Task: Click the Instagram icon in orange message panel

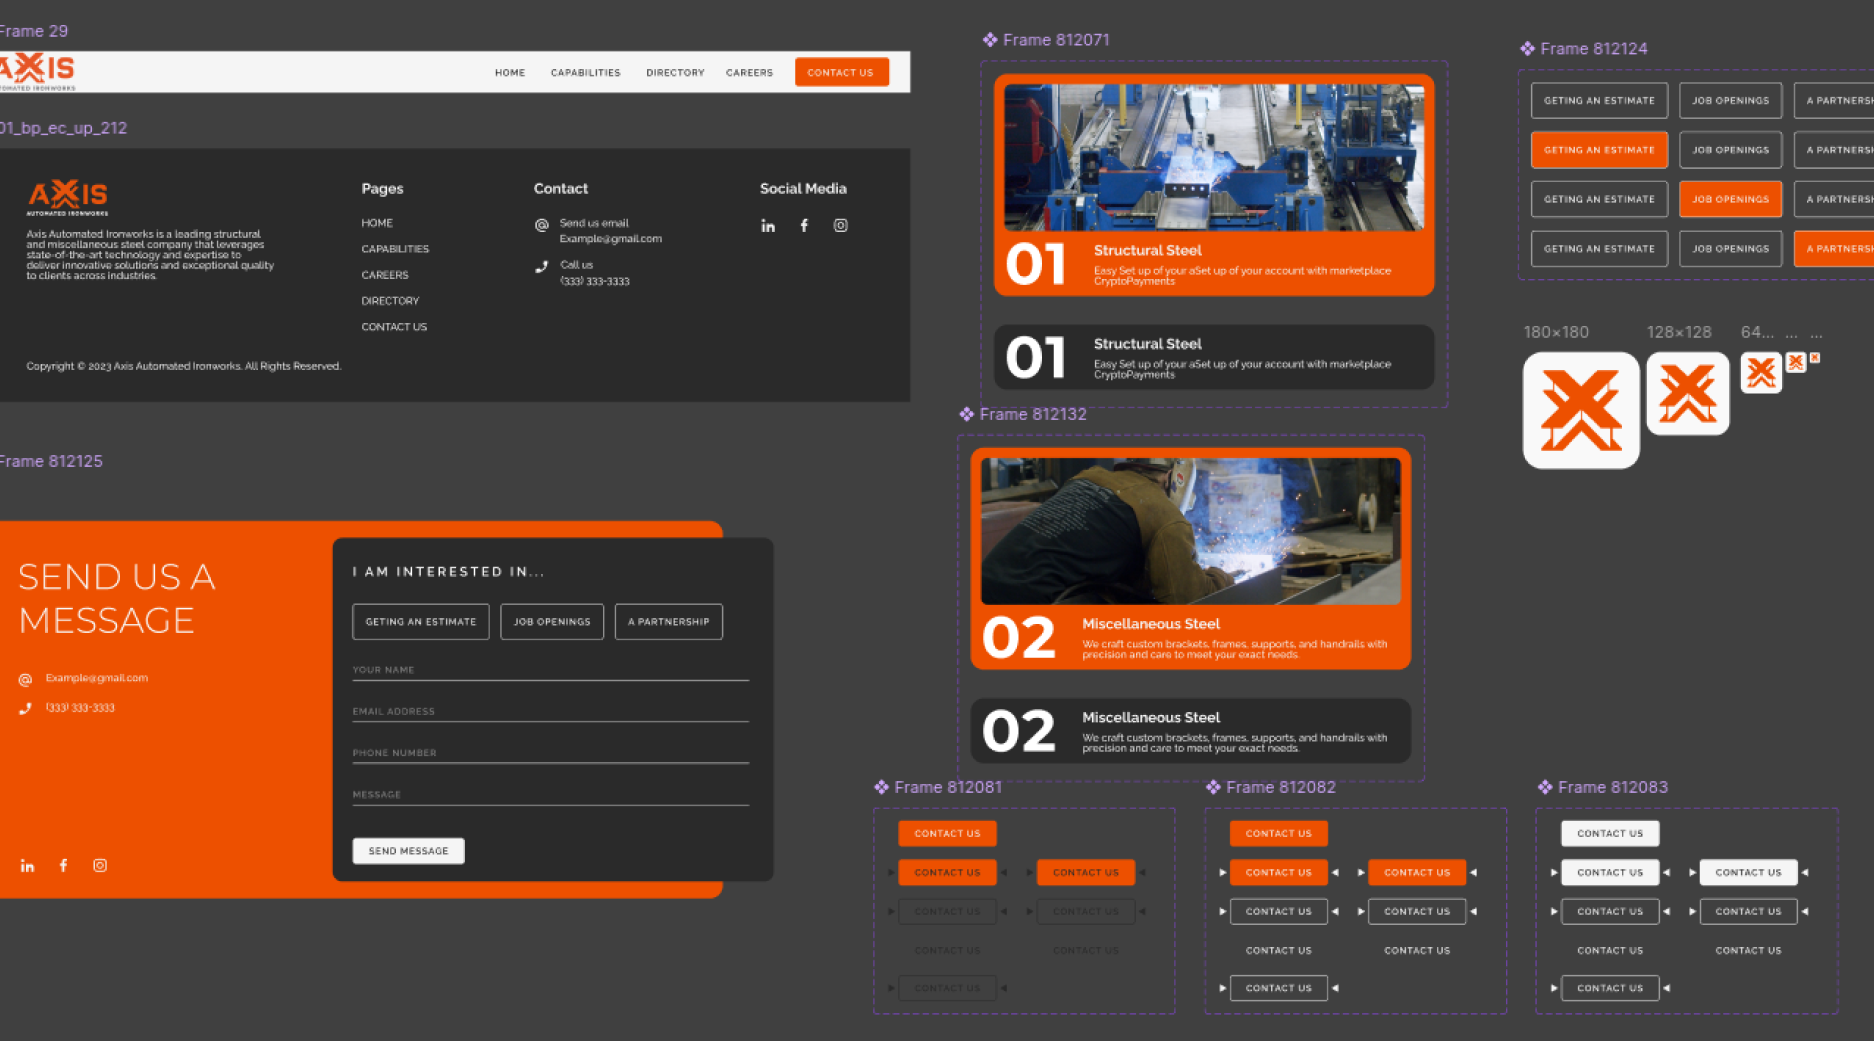Action: point(100,865)
